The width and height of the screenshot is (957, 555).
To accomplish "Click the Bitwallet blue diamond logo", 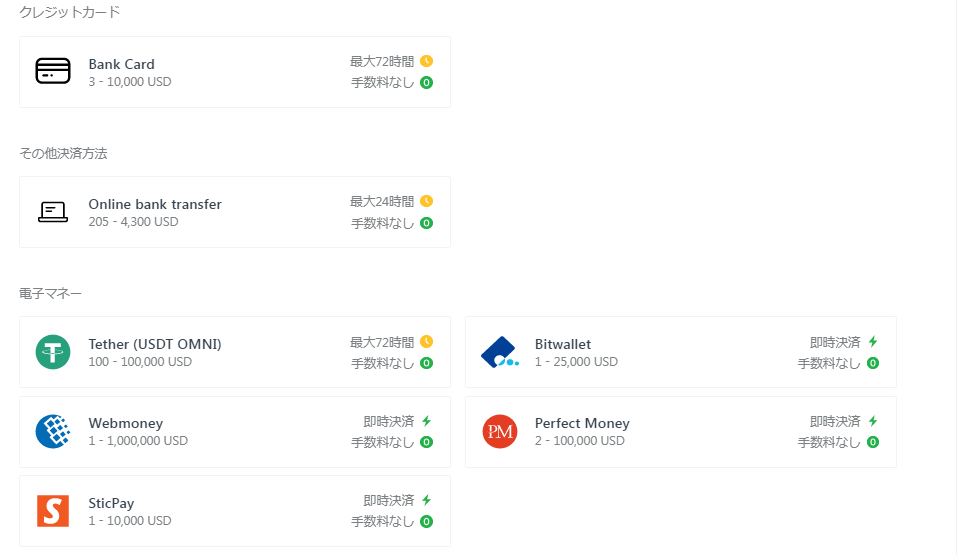I will (x=500, y=352).
